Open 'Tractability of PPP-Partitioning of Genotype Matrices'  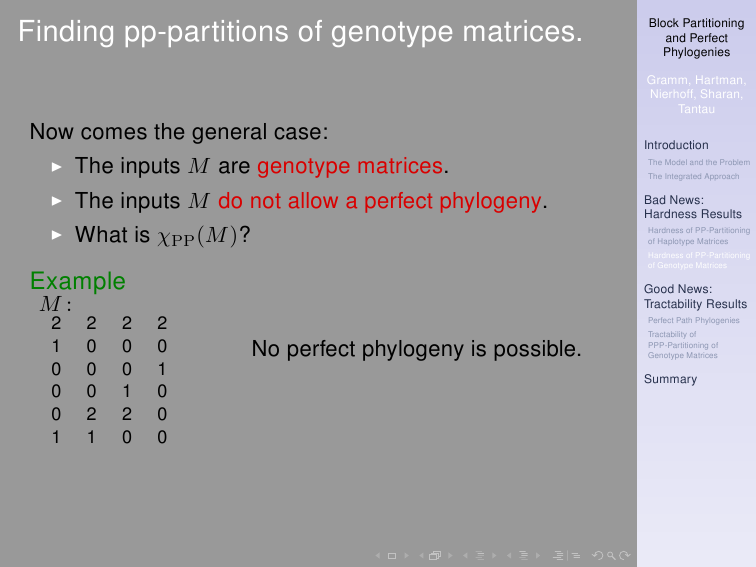[x=683, y=345]
